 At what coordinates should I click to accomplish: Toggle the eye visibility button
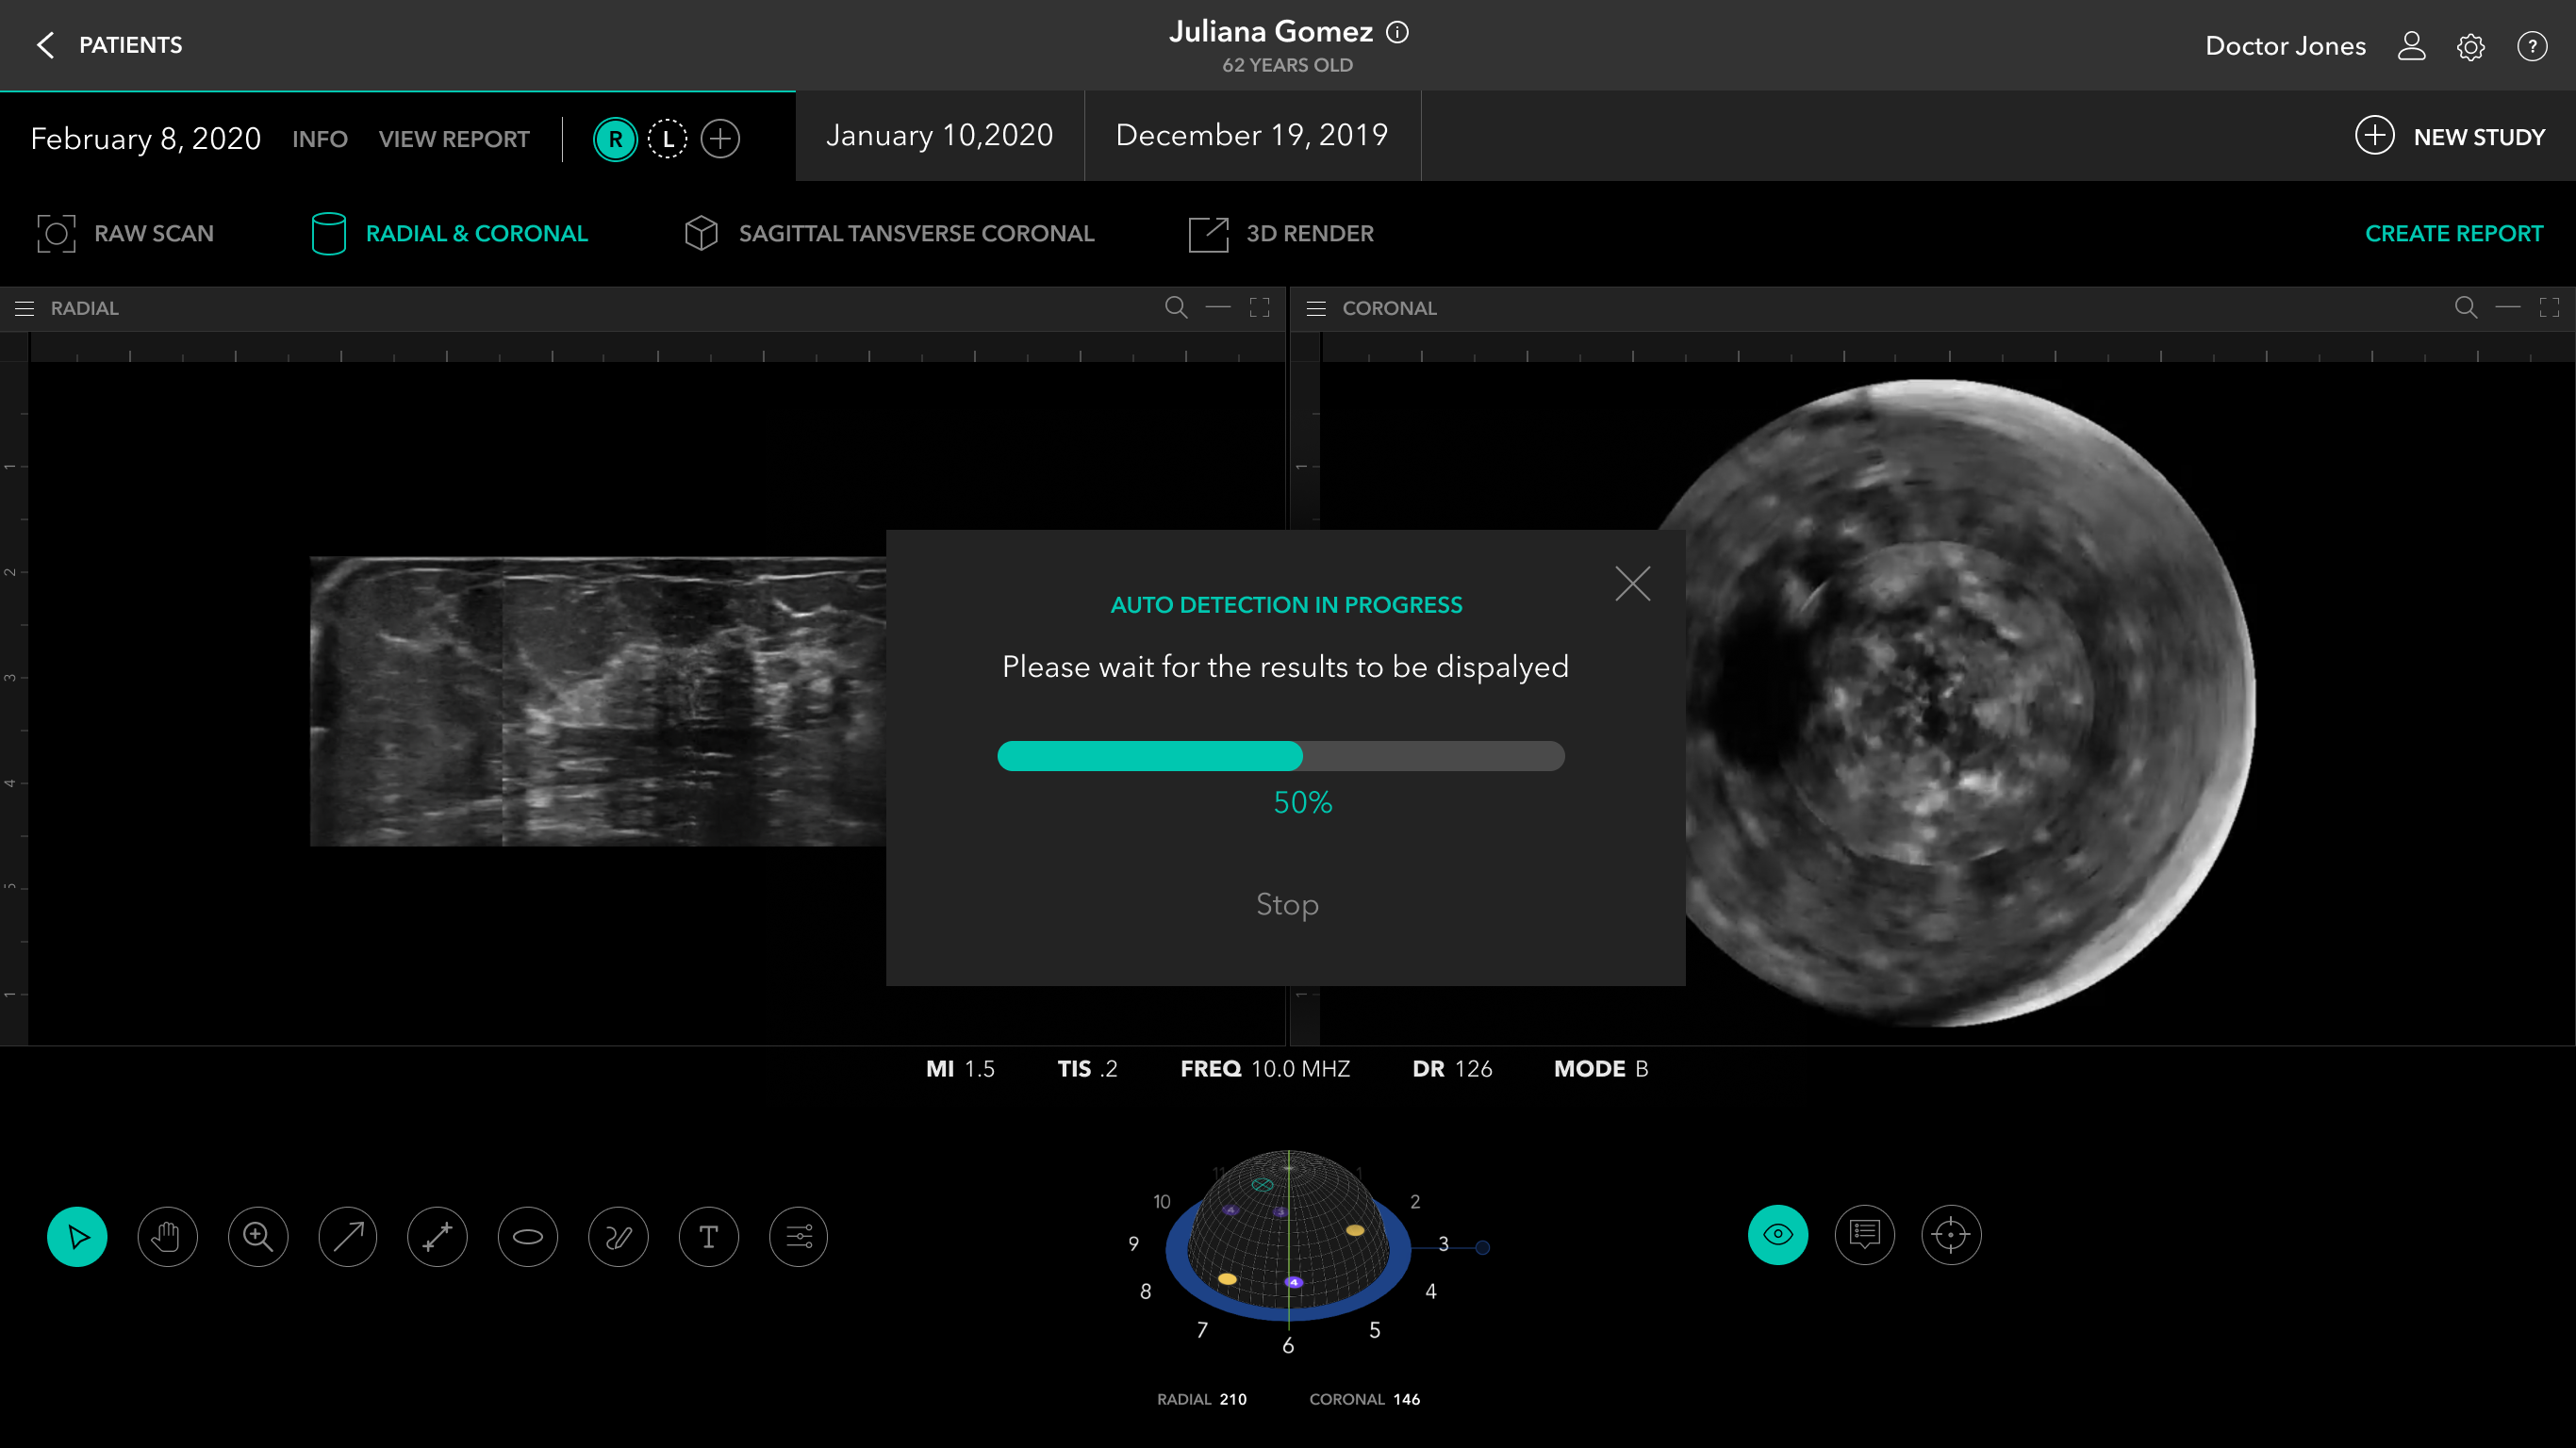click(x=1778, y=1235)
